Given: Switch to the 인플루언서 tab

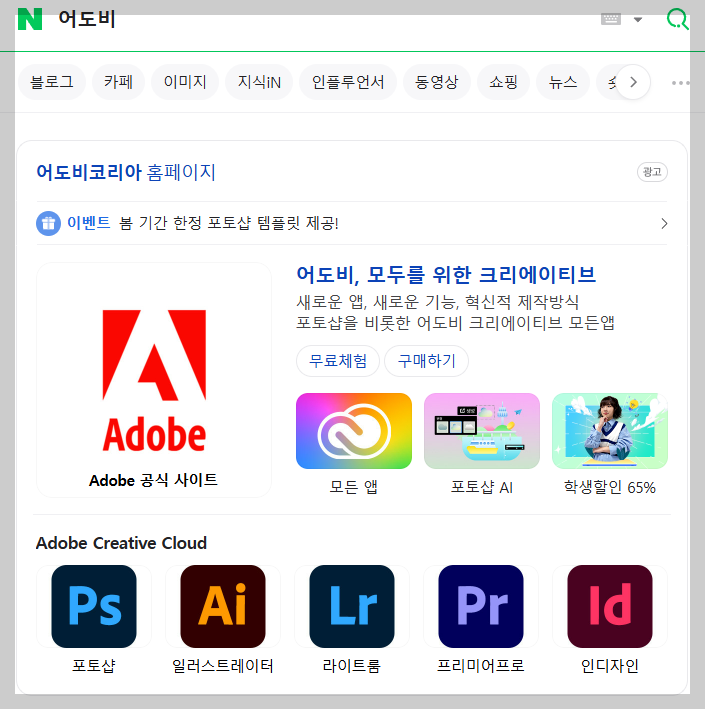Looking at the screenshot, I should pyautogui.click(x=348, y=82).
